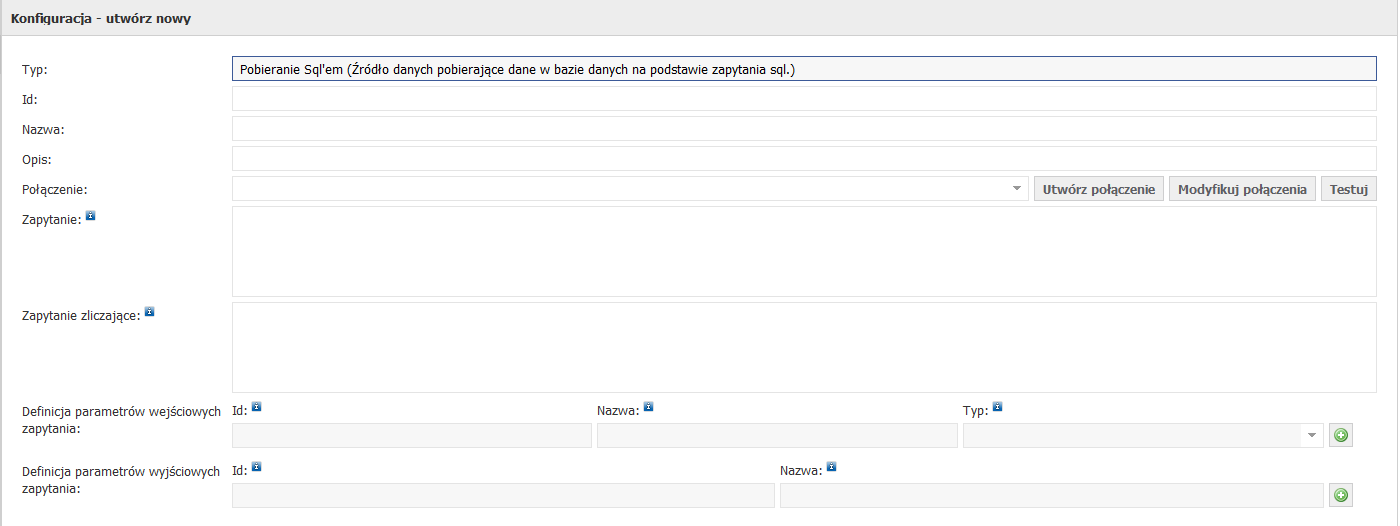Focus the Id text field

pyautogui.click(x=804, y=99)
